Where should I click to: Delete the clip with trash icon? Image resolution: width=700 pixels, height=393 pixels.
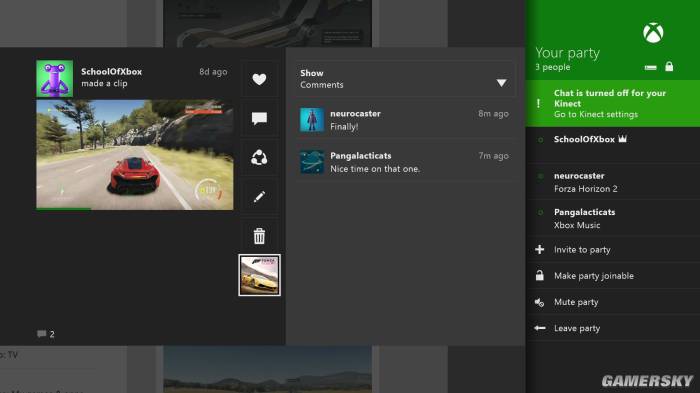(259, 236)
